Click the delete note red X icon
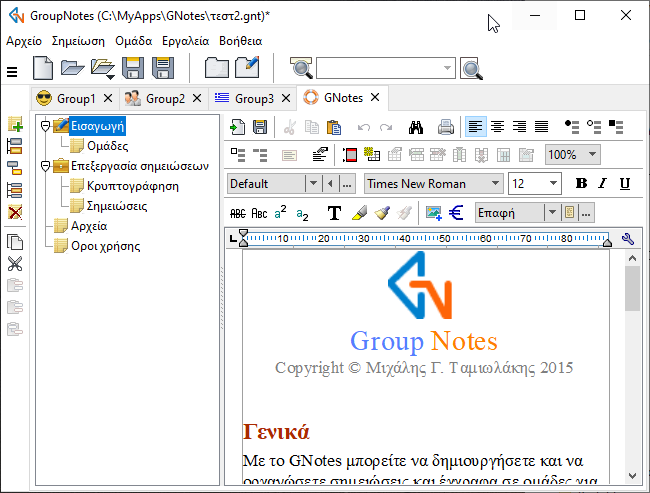This screenshot has width=650, height=493. [x=15, y=213]
